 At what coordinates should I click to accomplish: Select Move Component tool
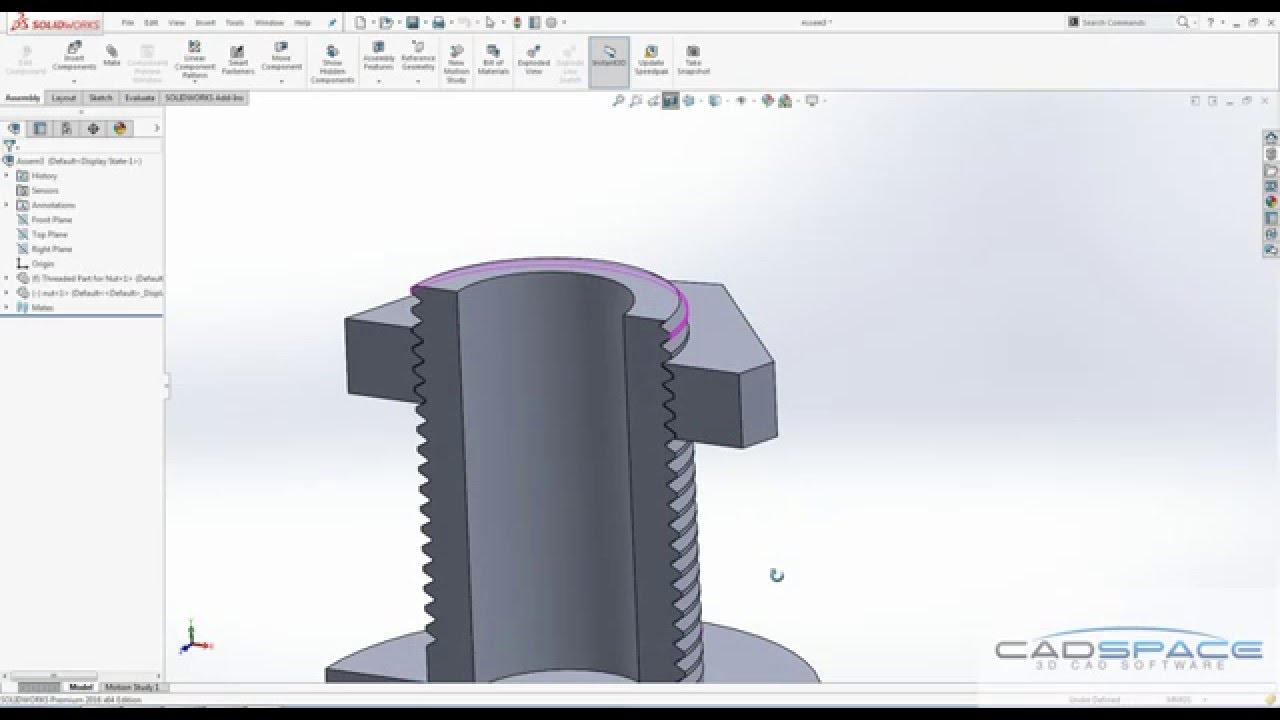pos(281,56)
